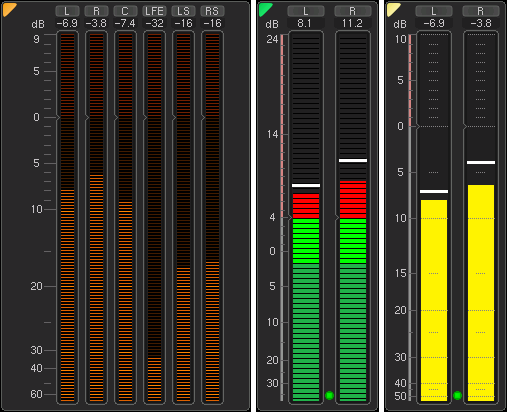Click R channel button on green meter
This screenshot has height=412, width=507.
(353, 11)
